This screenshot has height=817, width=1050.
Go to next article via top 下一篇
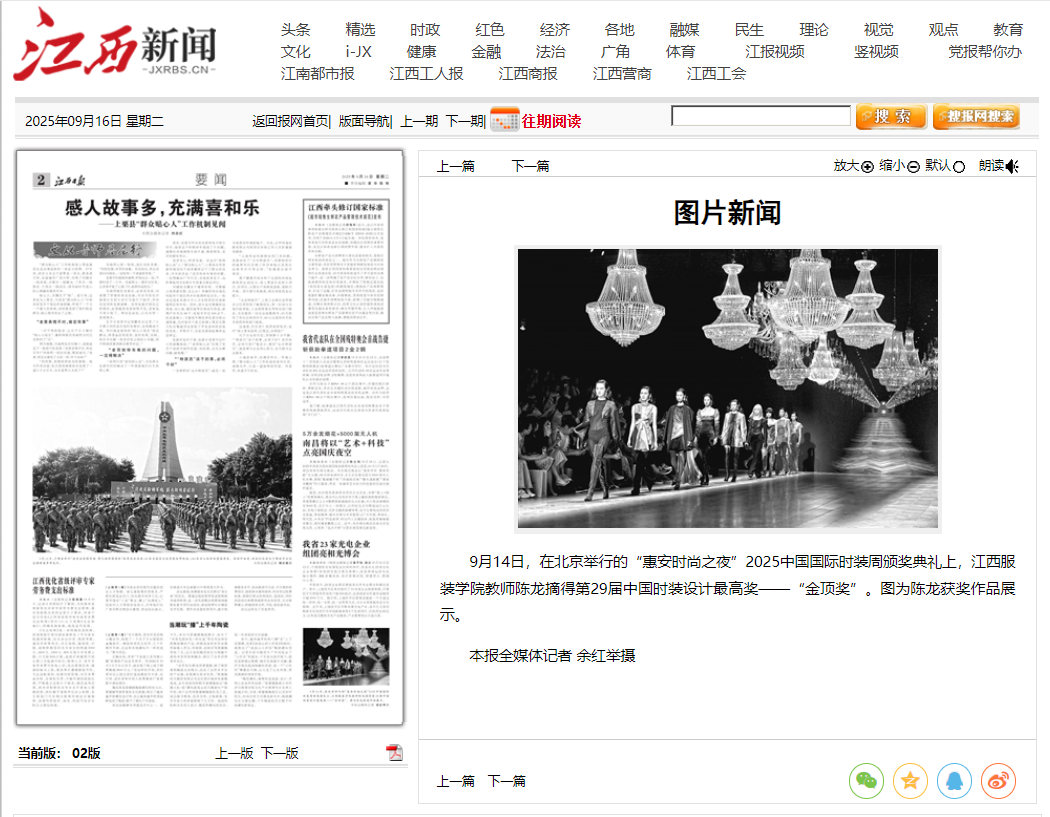[530, 166]
